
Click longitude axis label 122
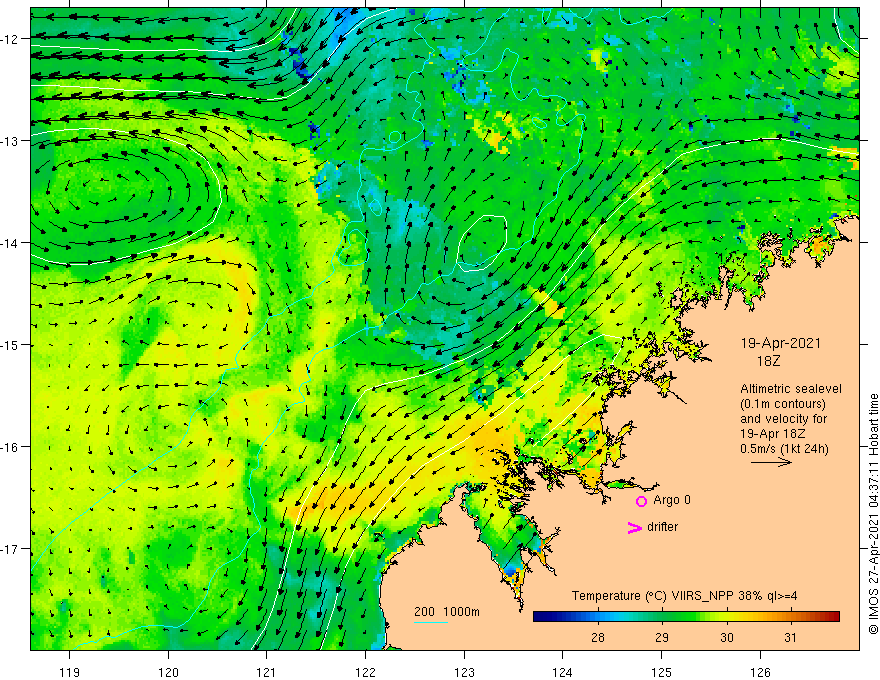(x=365, y=672)
